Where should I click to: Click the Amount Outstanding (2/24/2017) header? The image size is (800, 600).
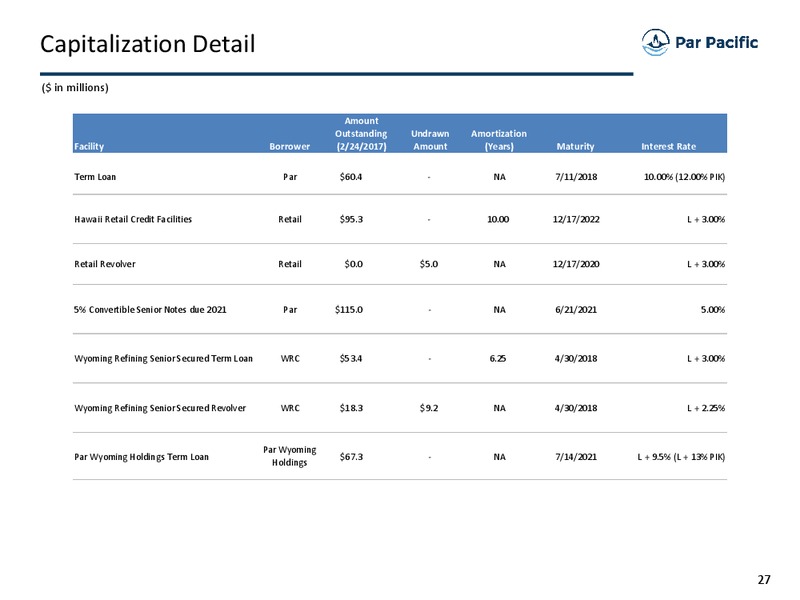click(361, 134)
